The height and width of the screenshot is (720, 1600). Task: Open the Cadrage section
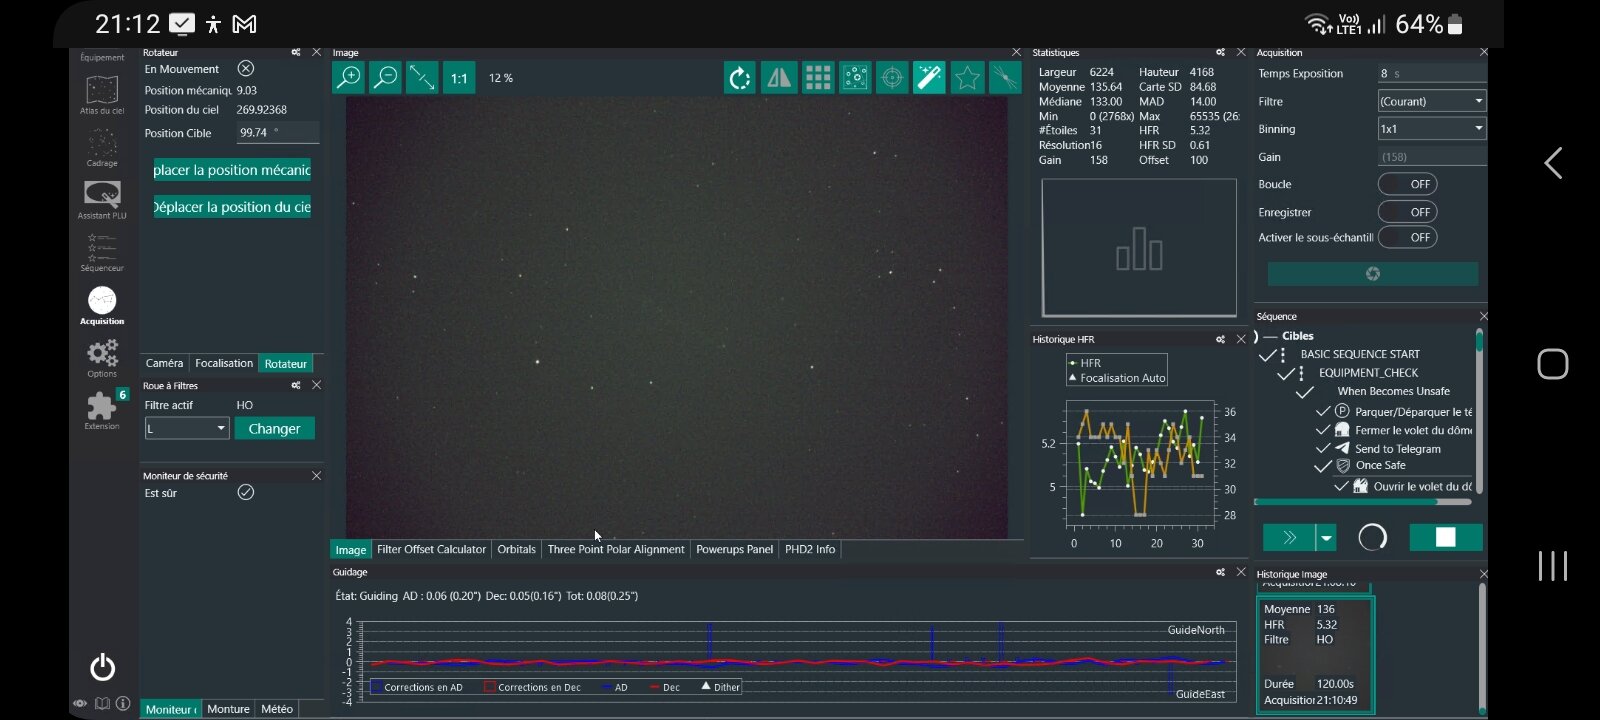click(102, 147)
